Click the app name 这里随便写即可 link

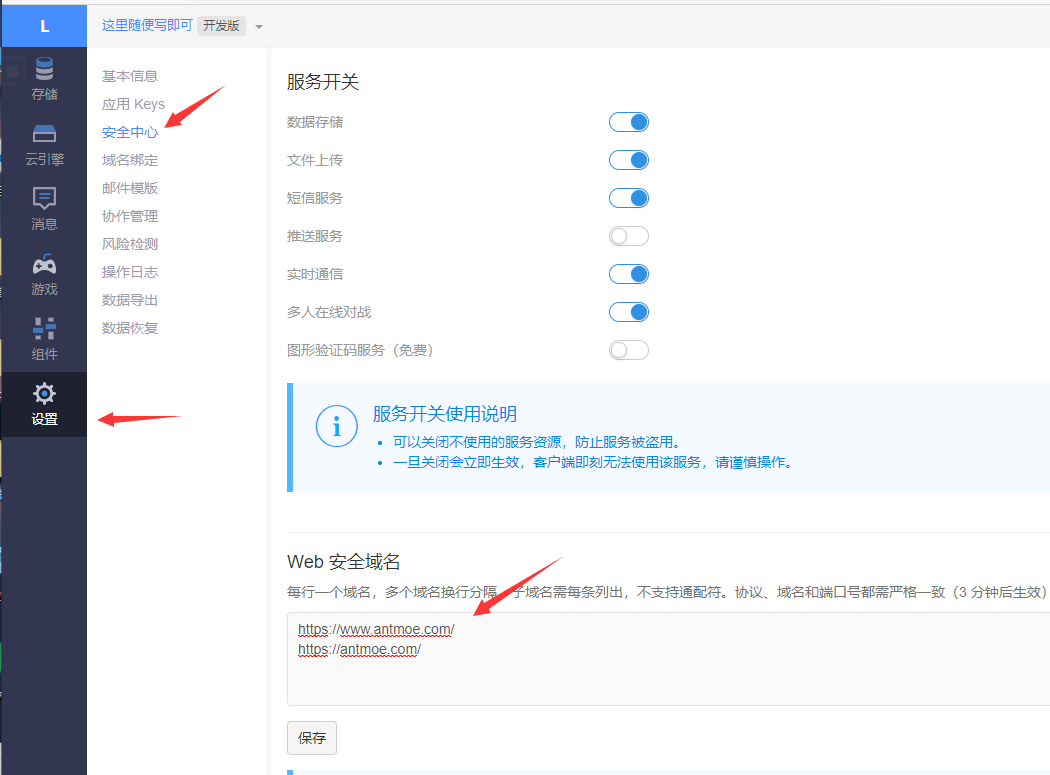(x=147, y=25)
